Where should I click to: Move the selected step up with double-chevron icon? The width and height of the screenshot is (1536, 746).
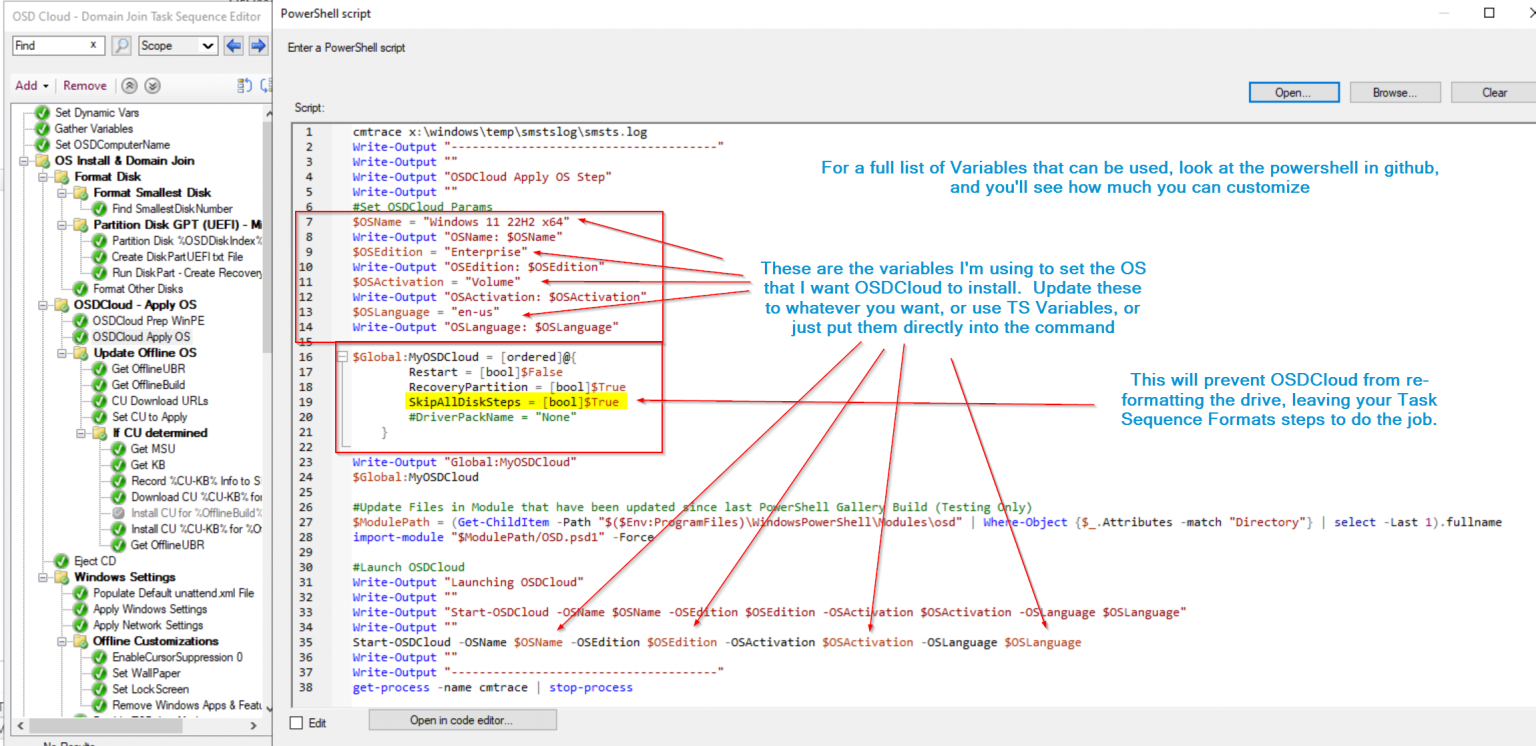pyautogui.click(x=129, y=85)
